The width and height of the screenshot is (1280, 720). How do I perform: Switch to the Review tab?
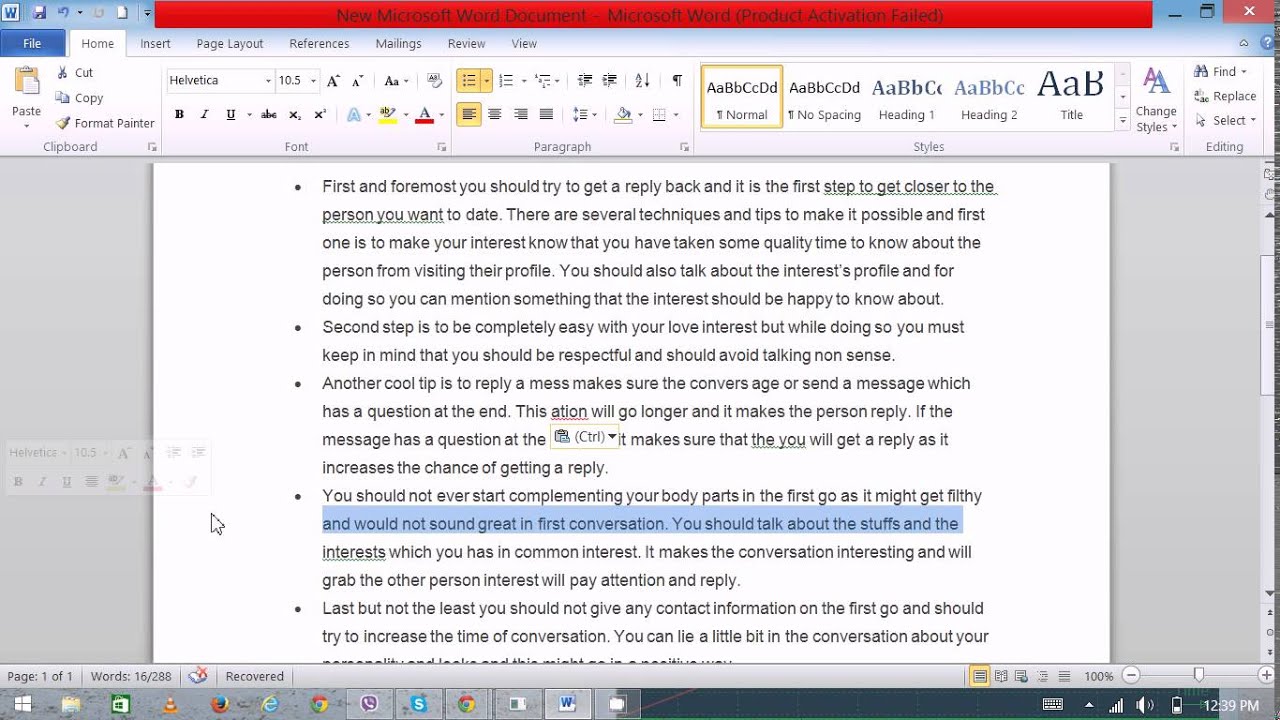click(x=466, y=43)
